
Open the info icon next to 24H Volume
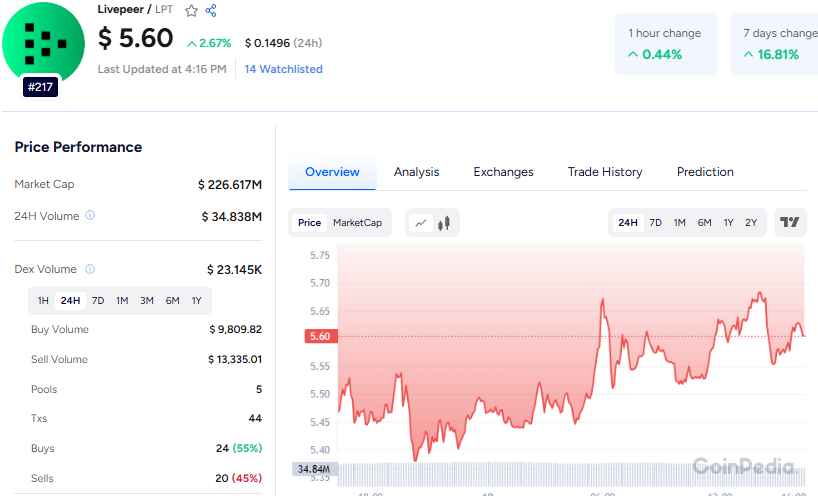[90, 215]
